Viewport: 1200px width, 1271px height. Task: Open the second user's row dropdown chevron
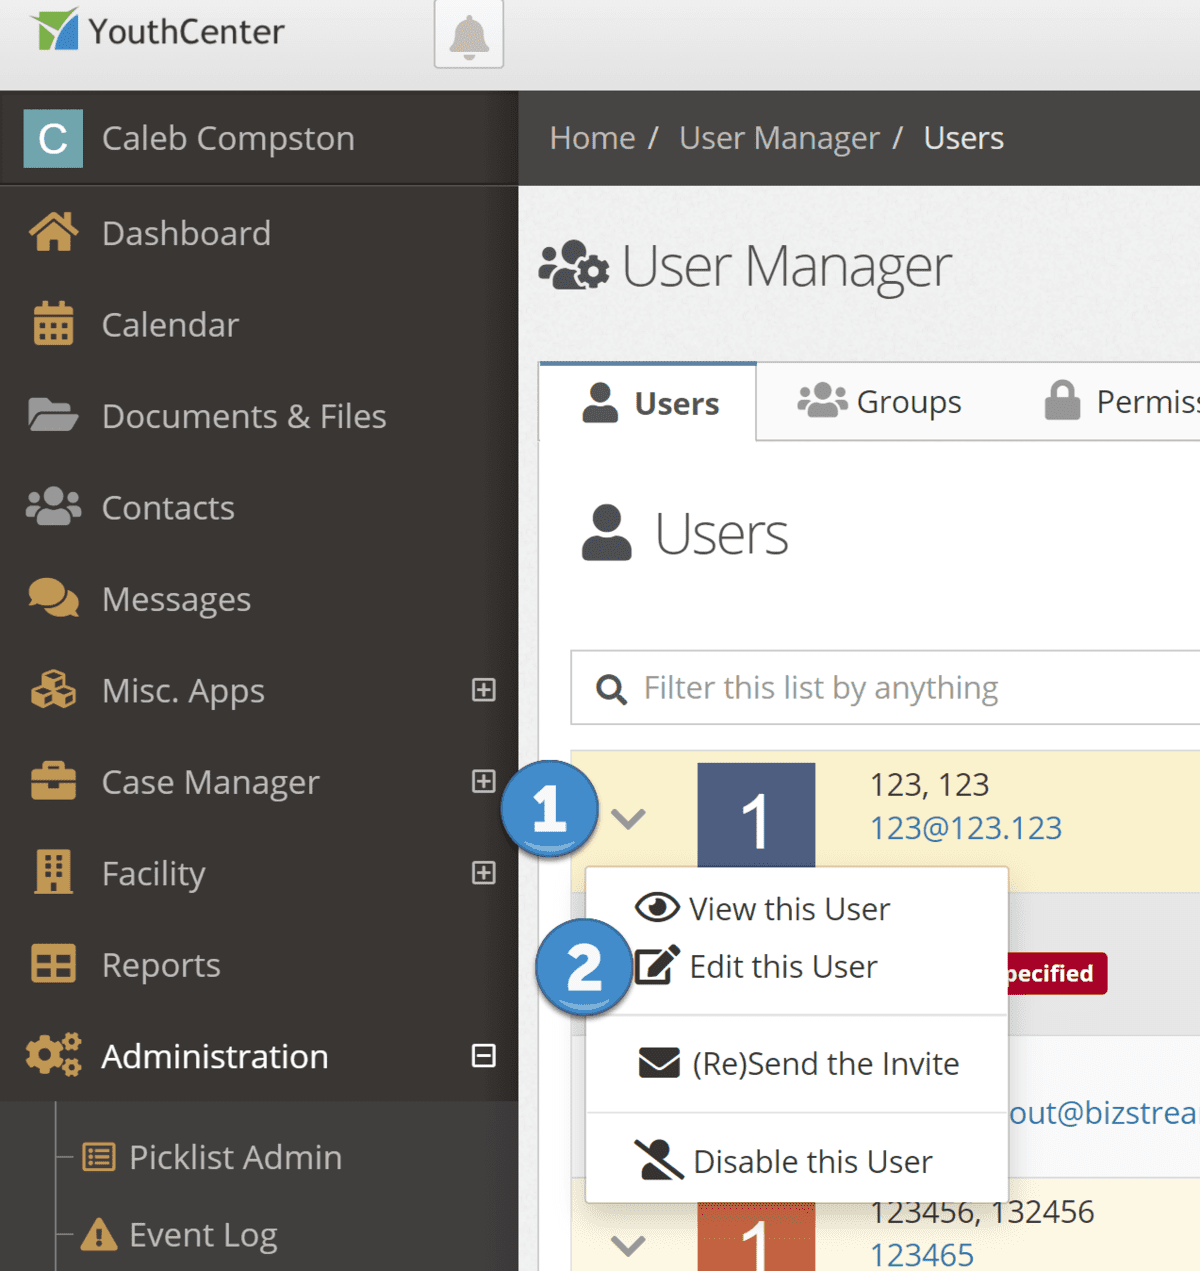coord(628,1245)
